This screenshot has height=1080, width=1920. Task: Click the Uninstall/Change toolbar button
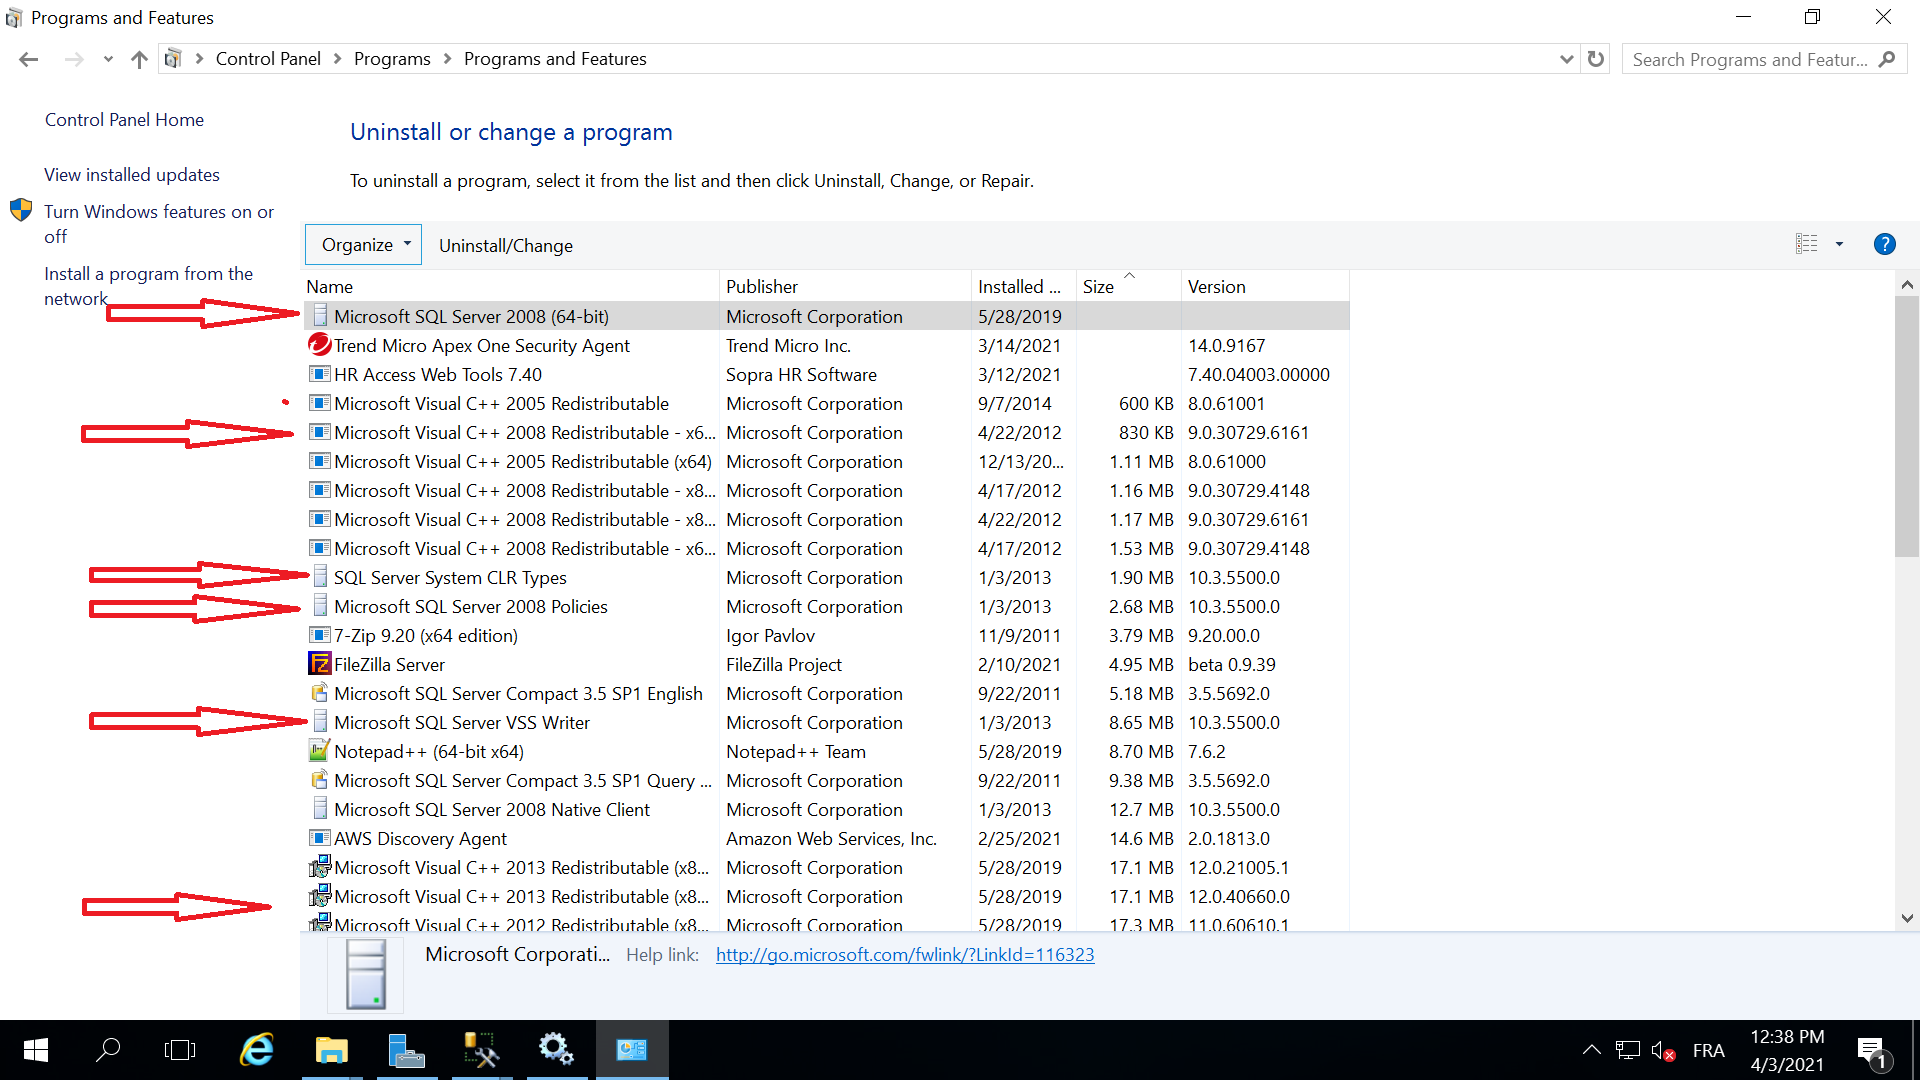(x=505, y=246)
